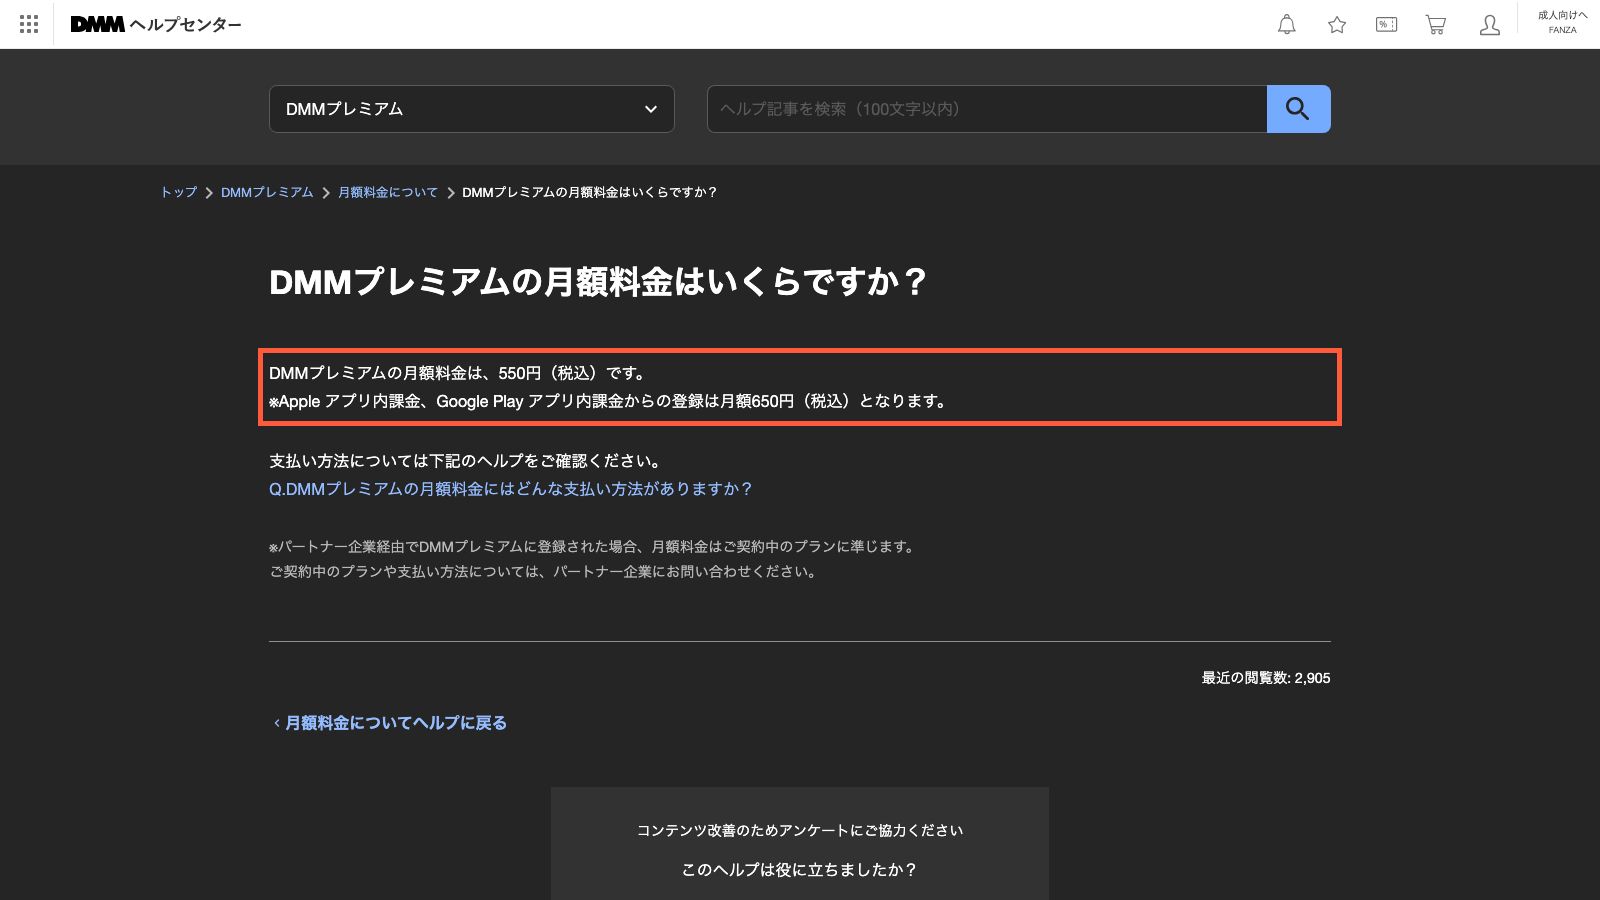Screen dimensions: 1600x900
Task: Click 支払い方法については下記のヘルプ text
Action: [466, 461]
